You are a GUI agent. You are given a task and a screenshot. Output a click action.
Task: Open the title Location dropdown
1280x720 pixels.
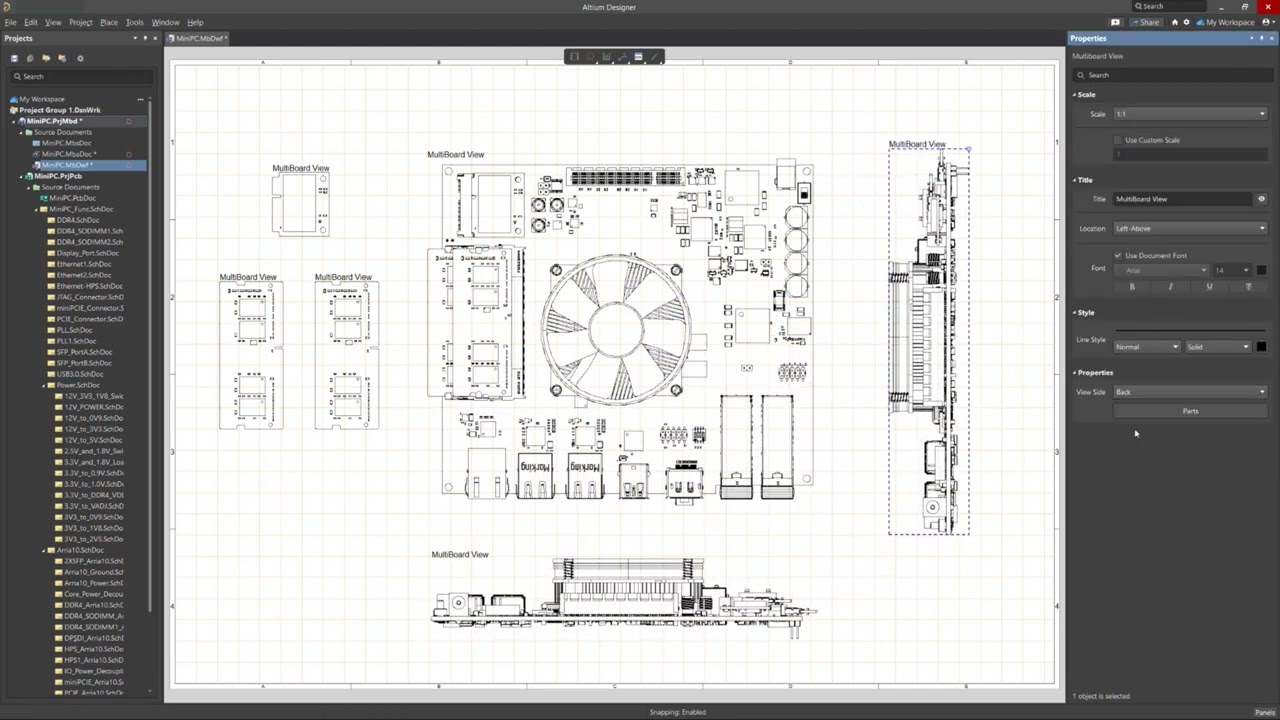click(x=1190, y=228)
